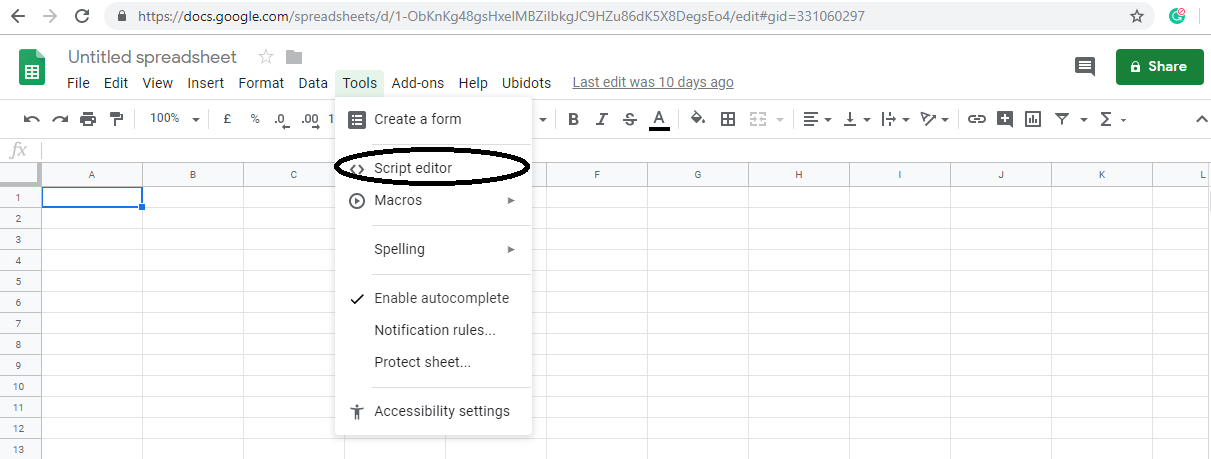Image resolution: width=1211 pixels, height=459 pixels.
Task: Click the filter funnel icon
Action: coord(1061,119)
